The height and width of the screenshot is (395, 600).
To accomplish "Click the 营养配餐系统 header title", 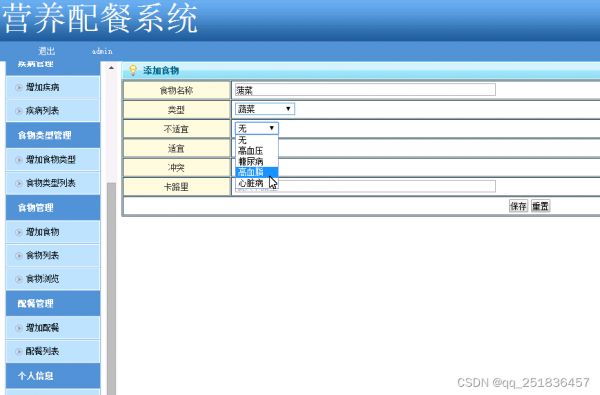I will pyautogui.click(x=100, y=18).
